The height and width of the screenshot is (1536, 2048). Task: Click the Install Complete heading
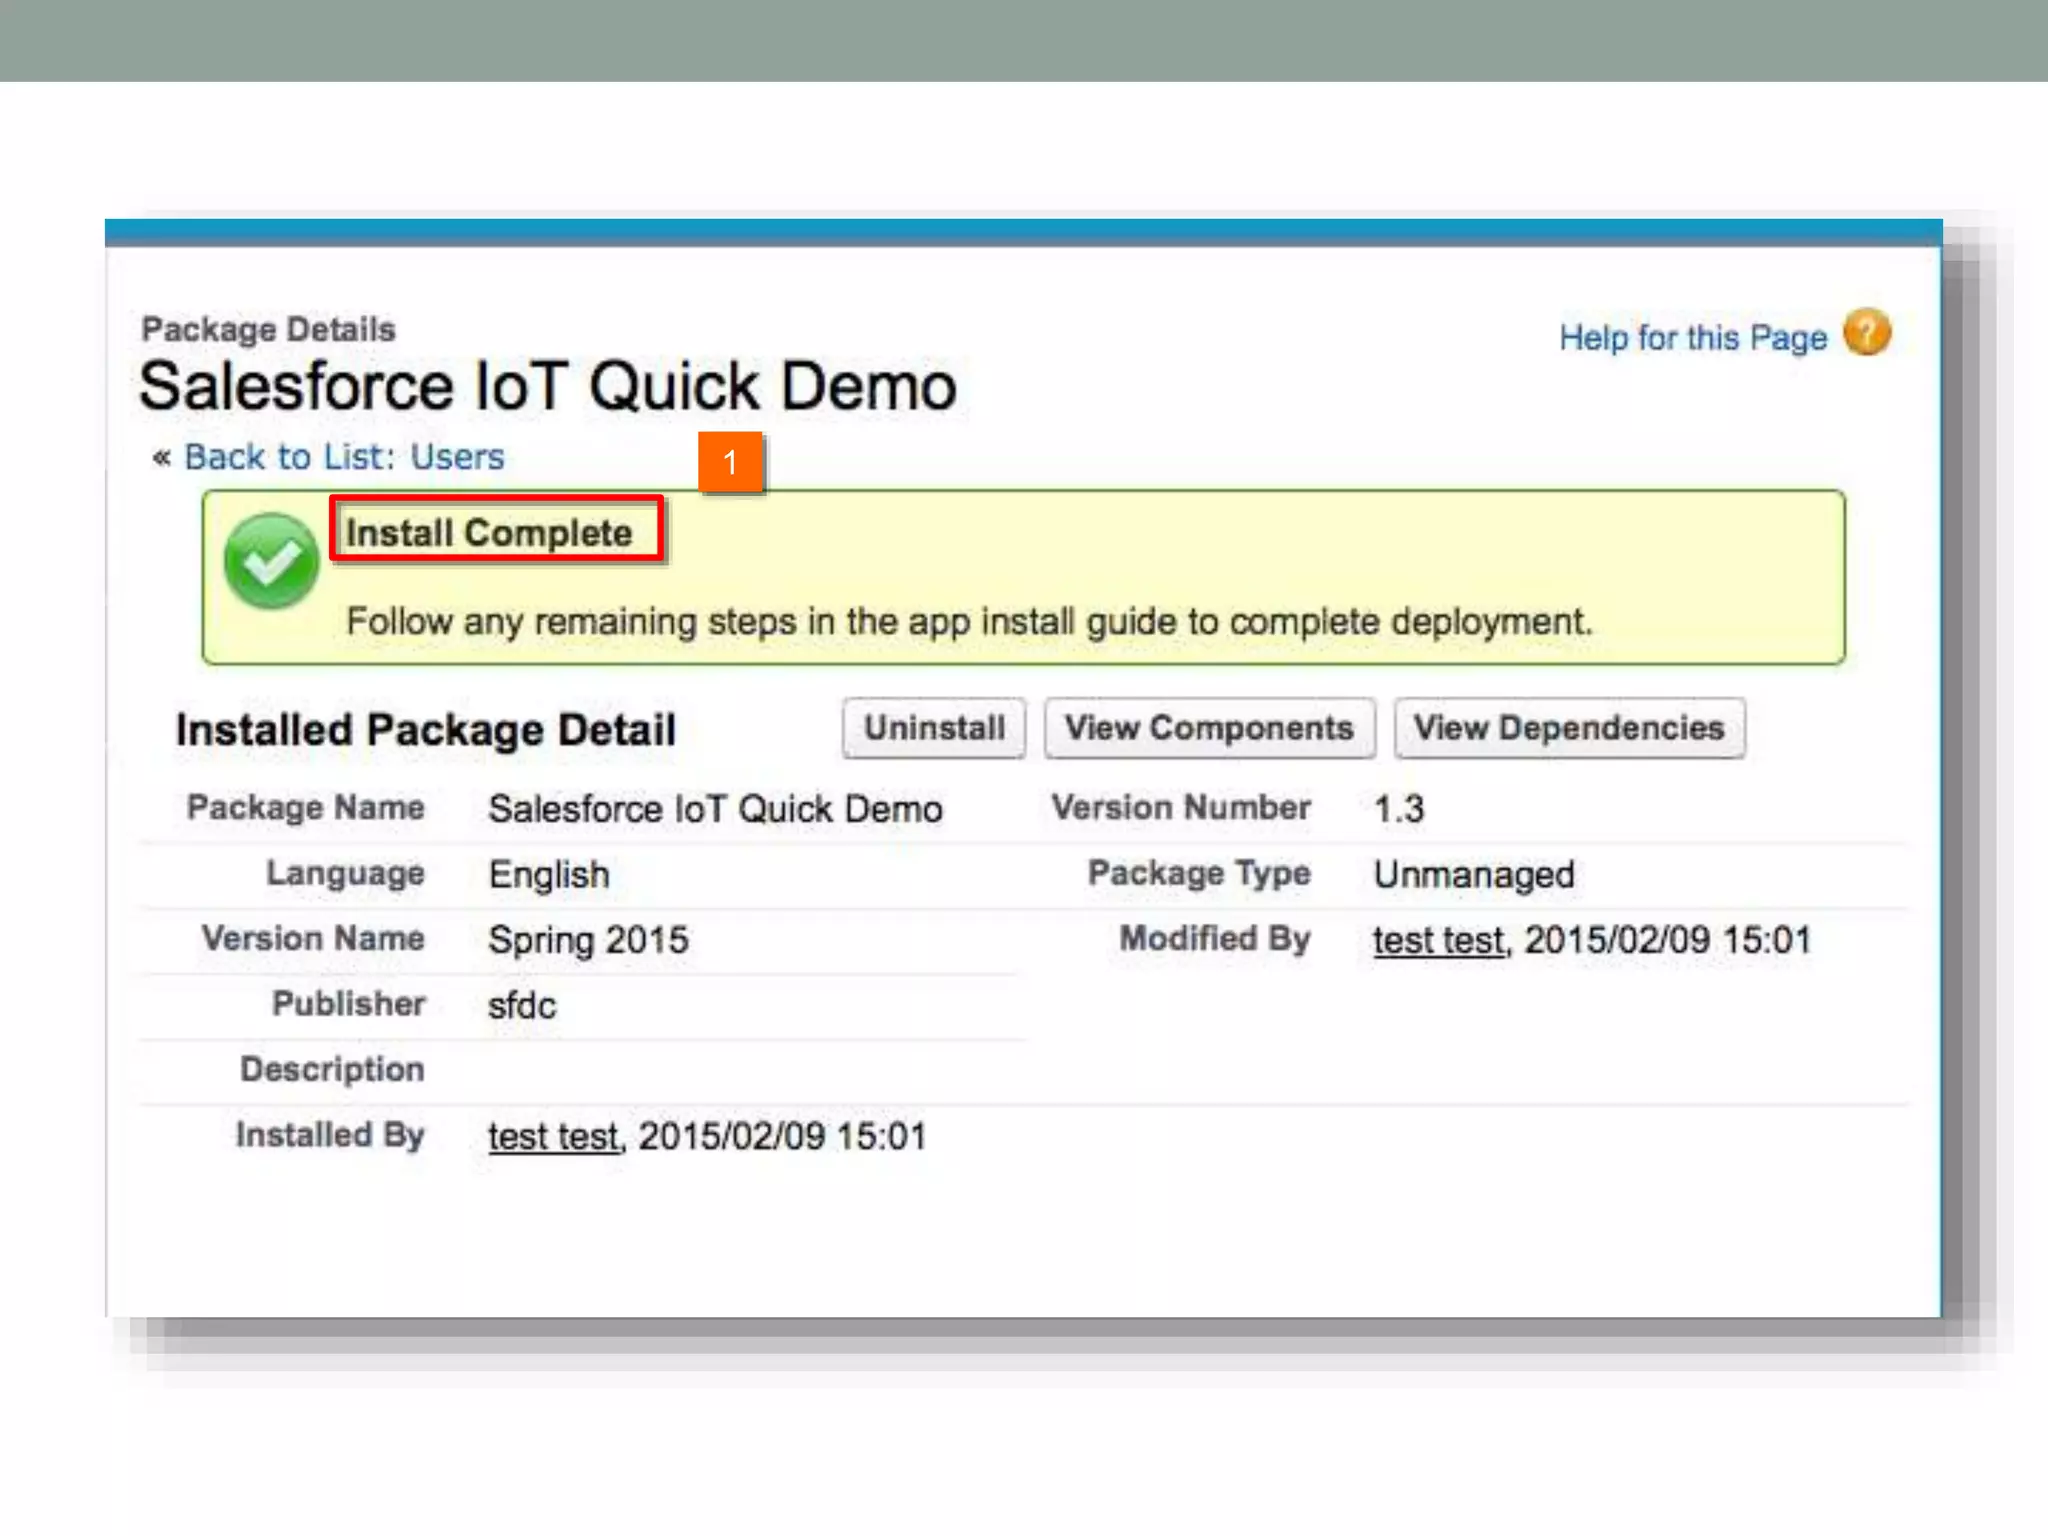pyautogui.click(x=489, y=533)
